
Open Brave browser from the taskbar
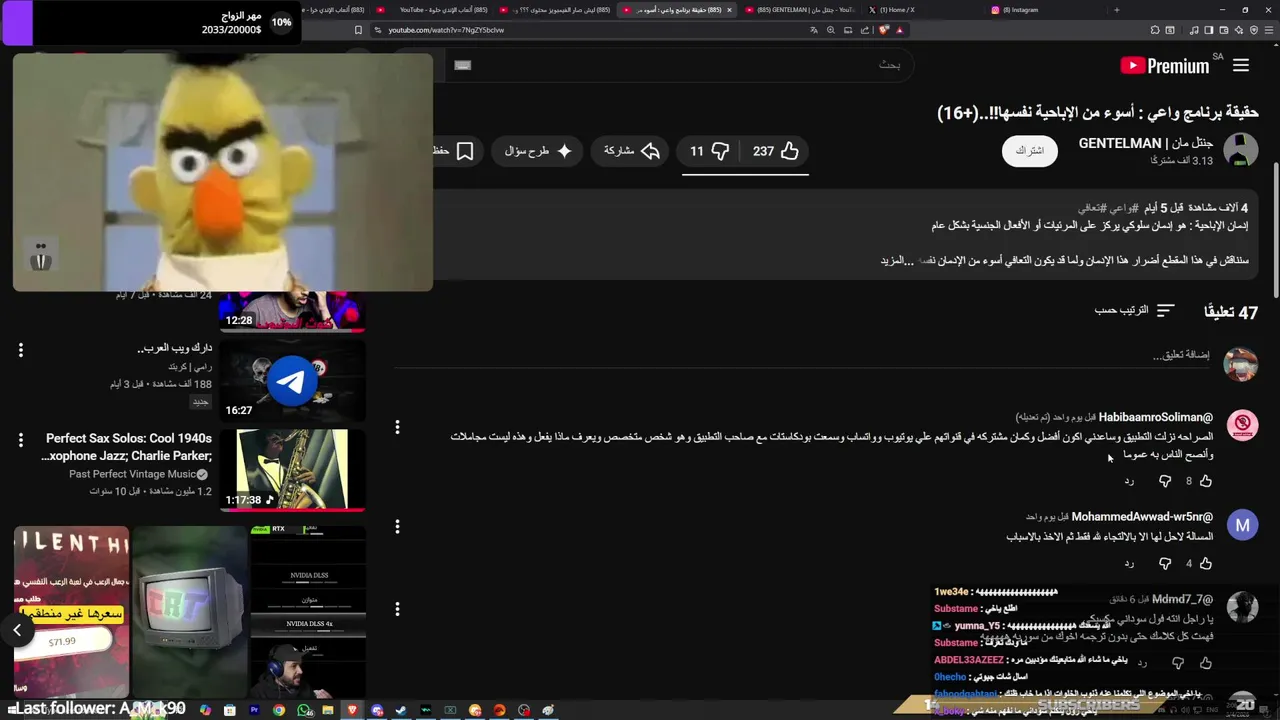(x=352, y=710)
